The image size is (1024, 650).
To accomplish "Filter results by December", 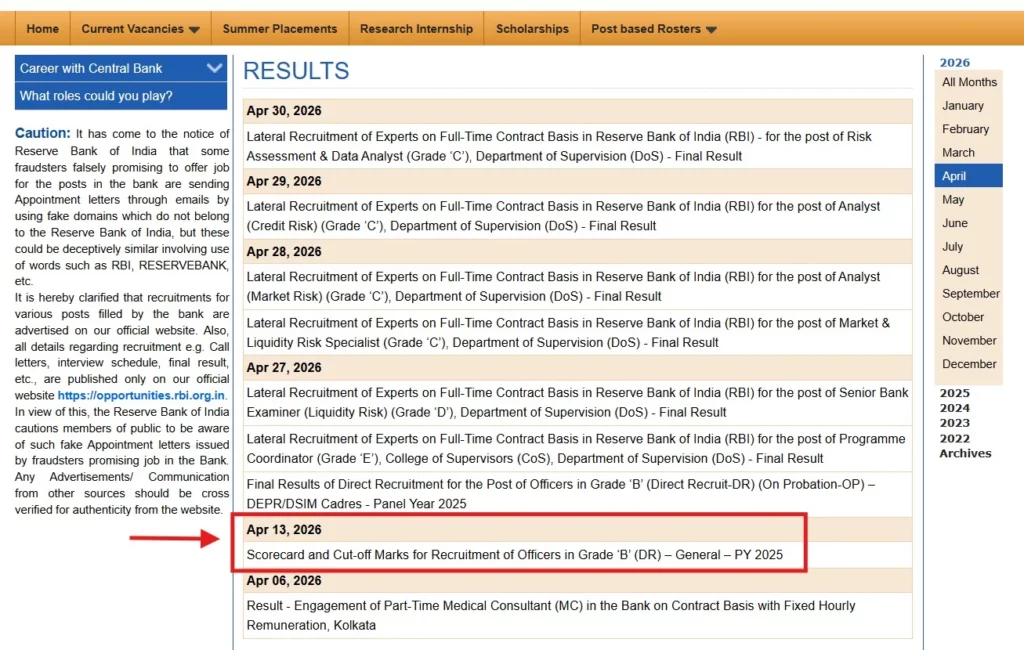I will click(x=968, y=365).
